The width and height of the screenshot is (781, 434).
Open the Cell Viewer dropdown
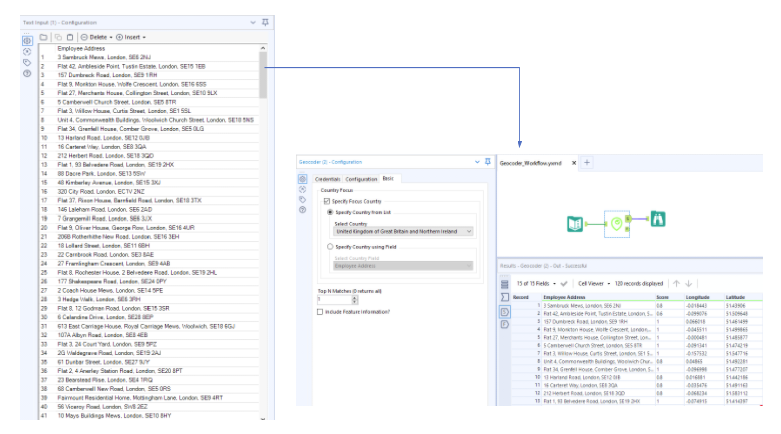(x=594, y=284)
